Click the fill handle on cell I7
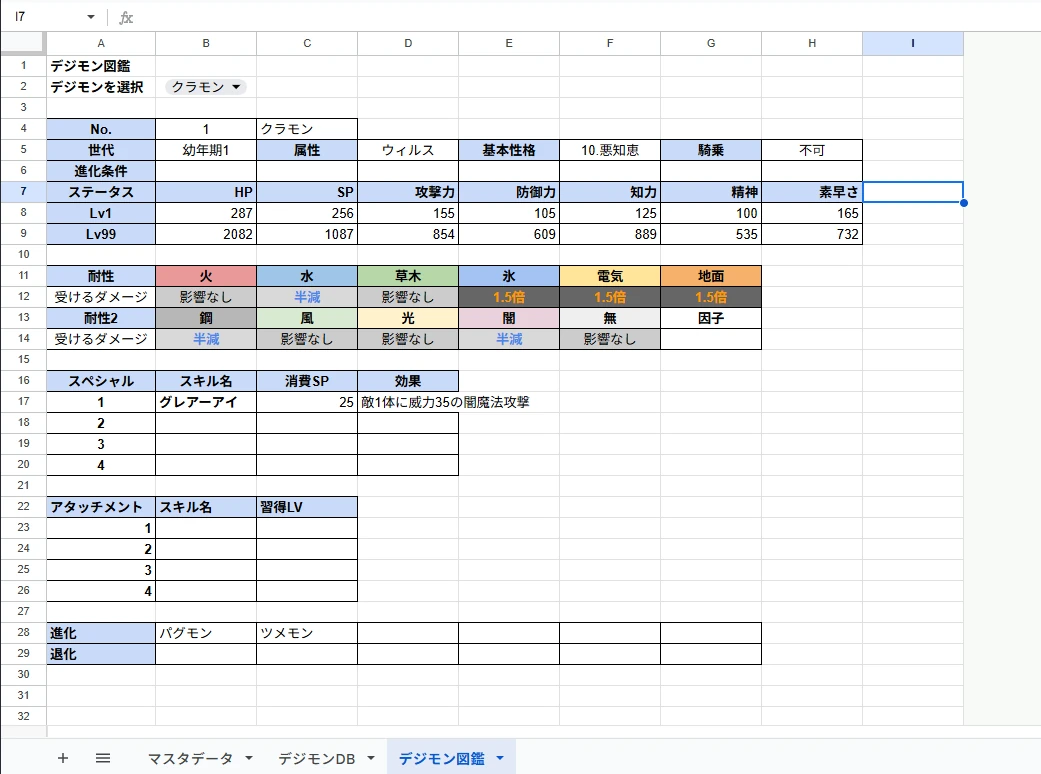Screen dimensions: 1041x774 963,202
